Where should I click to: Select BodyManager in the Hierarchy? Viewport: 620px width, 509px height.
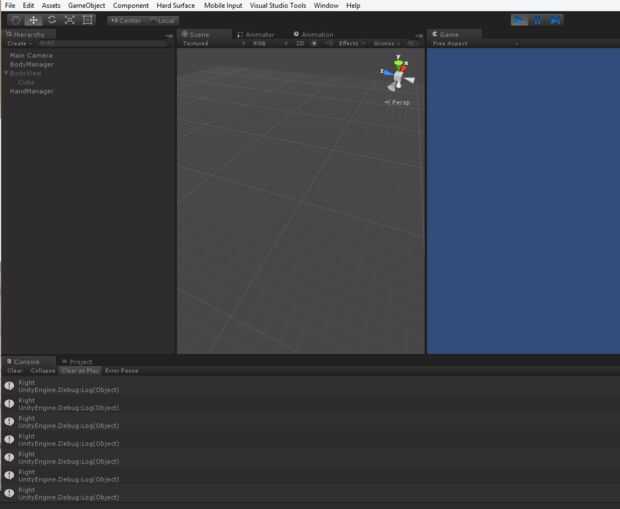[x=32, y=64]
